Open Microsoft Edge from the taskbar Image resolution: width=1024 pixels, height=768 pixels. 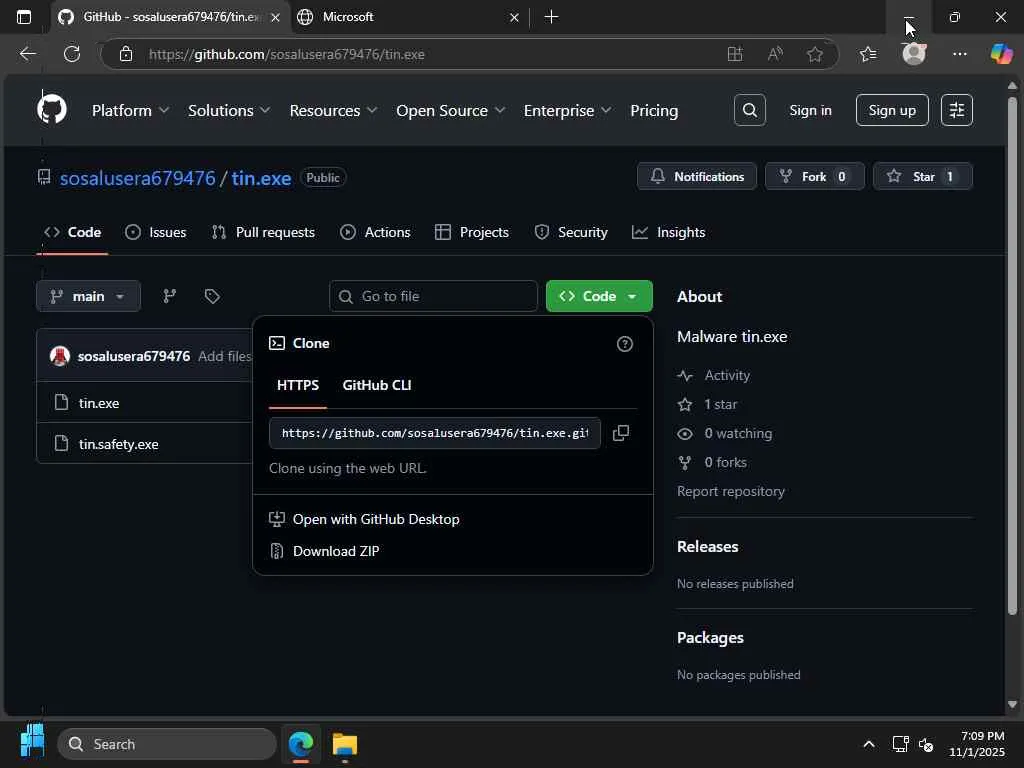(x=301, y=744)
